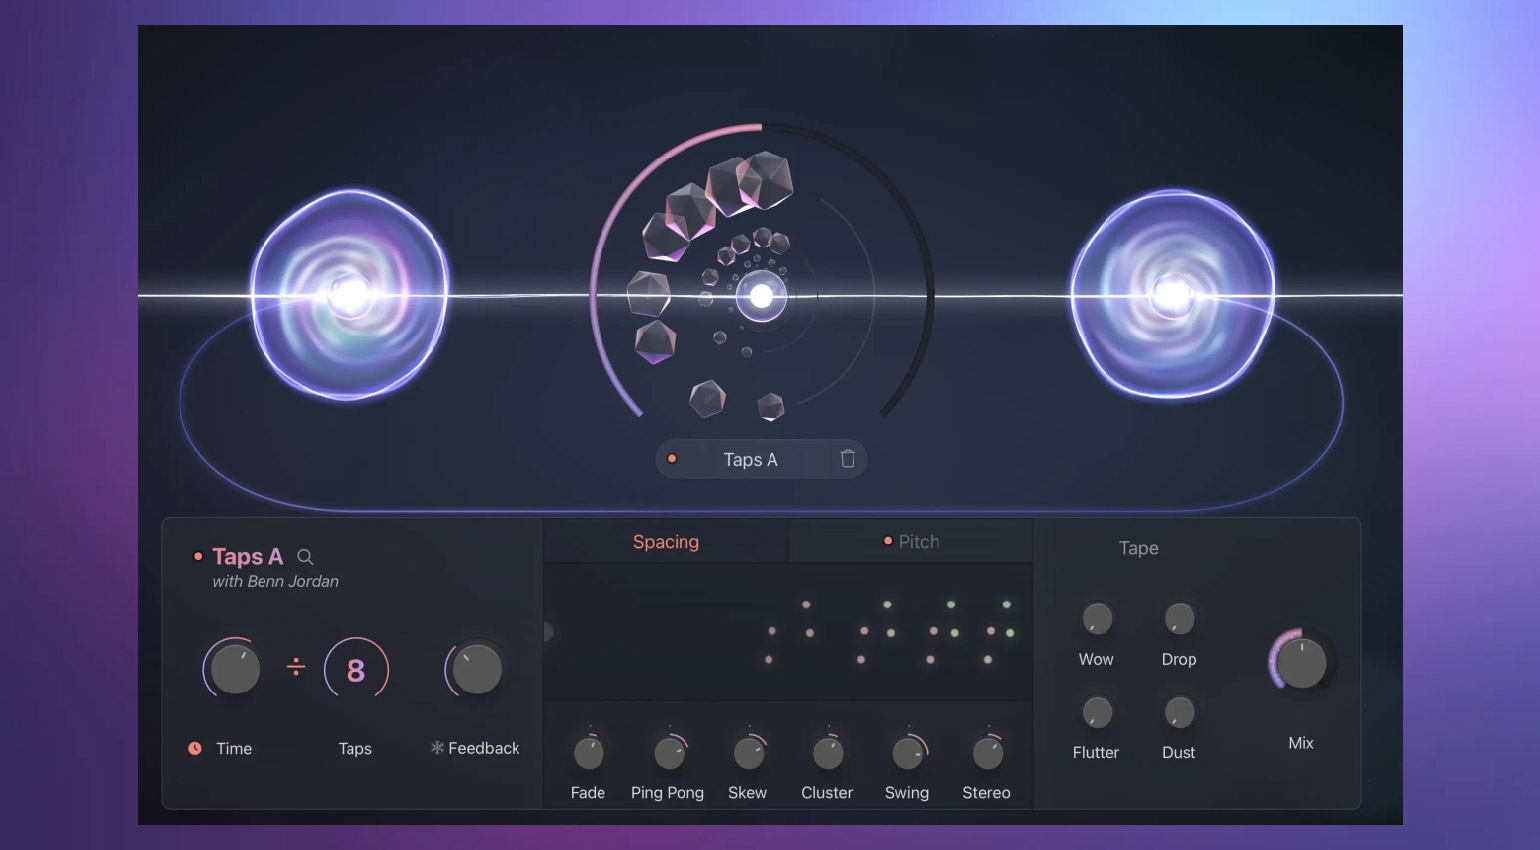Click the clock sync icon beside Time
The width and height of the screenshot is (1540, 850).
[195, 748]
